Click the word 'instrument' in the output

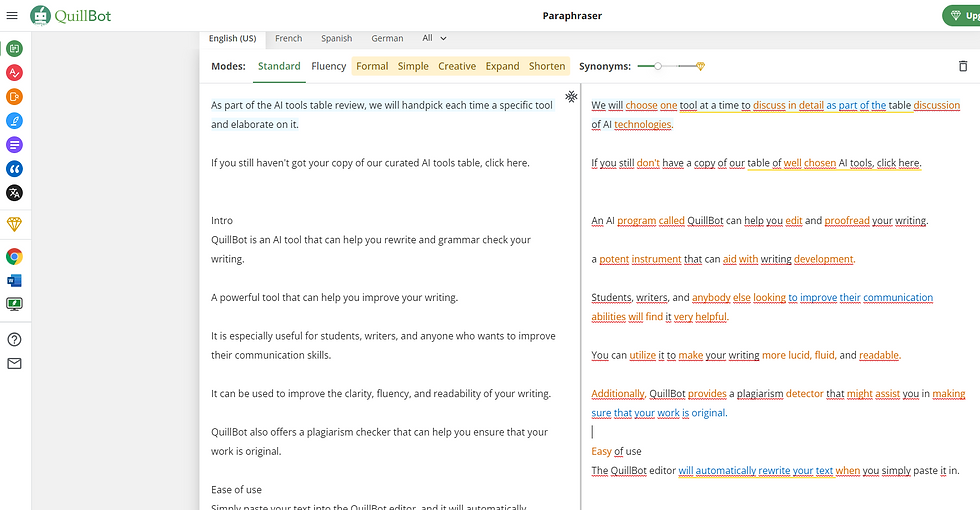click(656, 259)
